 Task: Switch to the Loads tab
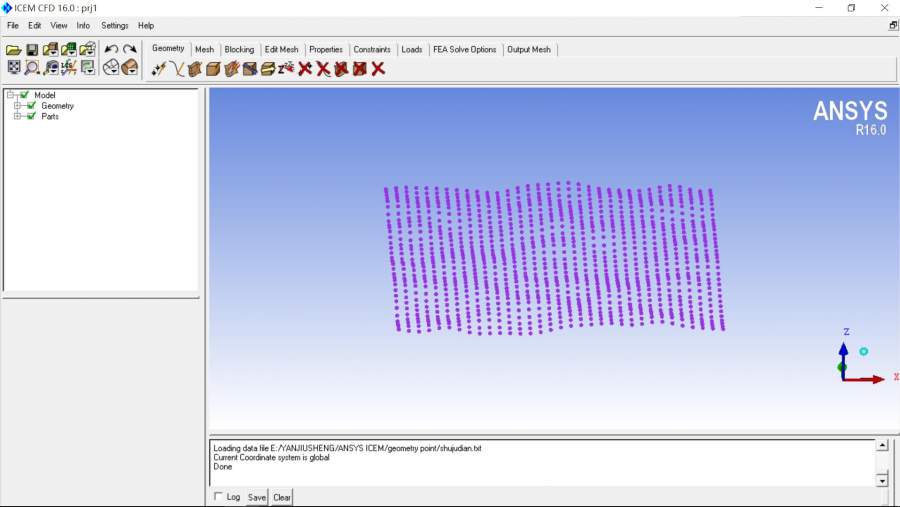tap(412, 50)
